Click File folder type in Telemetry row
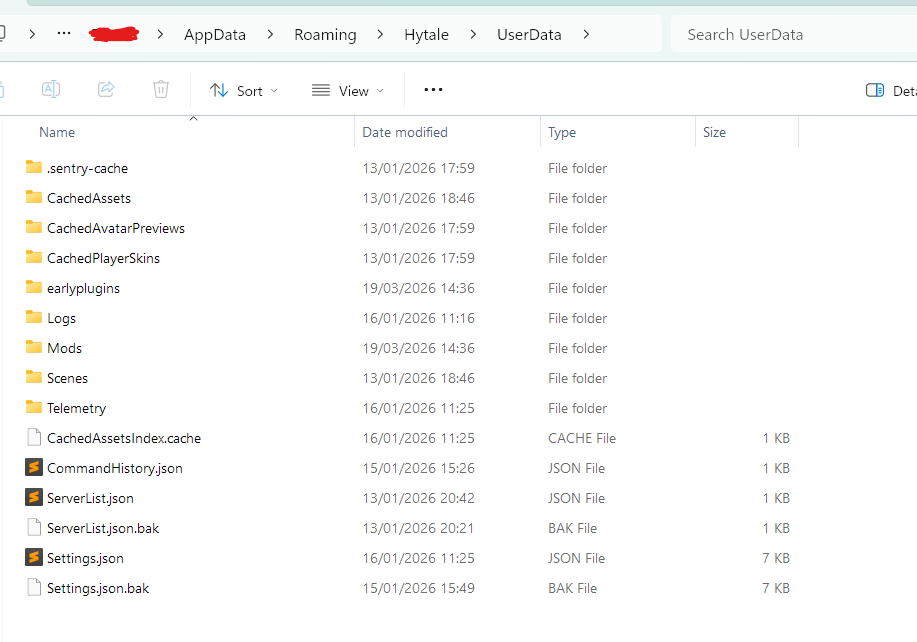 pyautogui.click(x=577, y=408)
